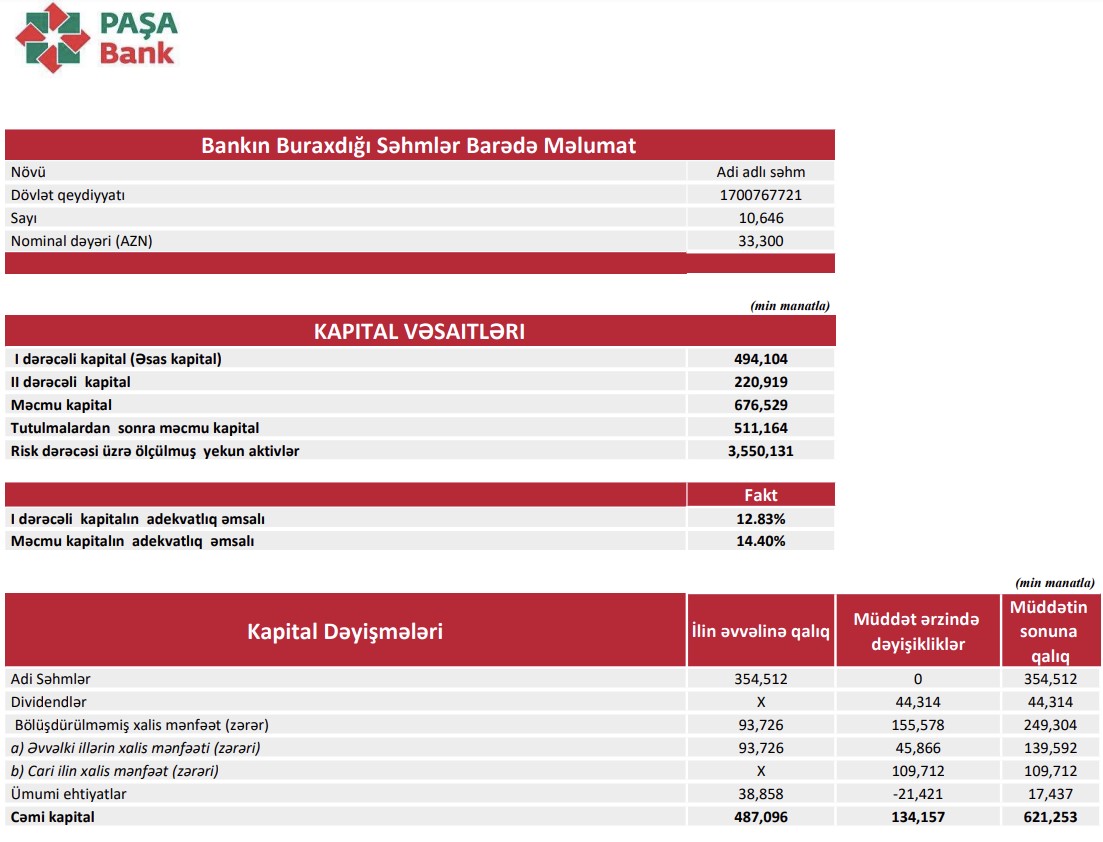Select the Müddət ərzində dəyişikliklər column header
The image size is (1103, 842).
click(916, 631)
